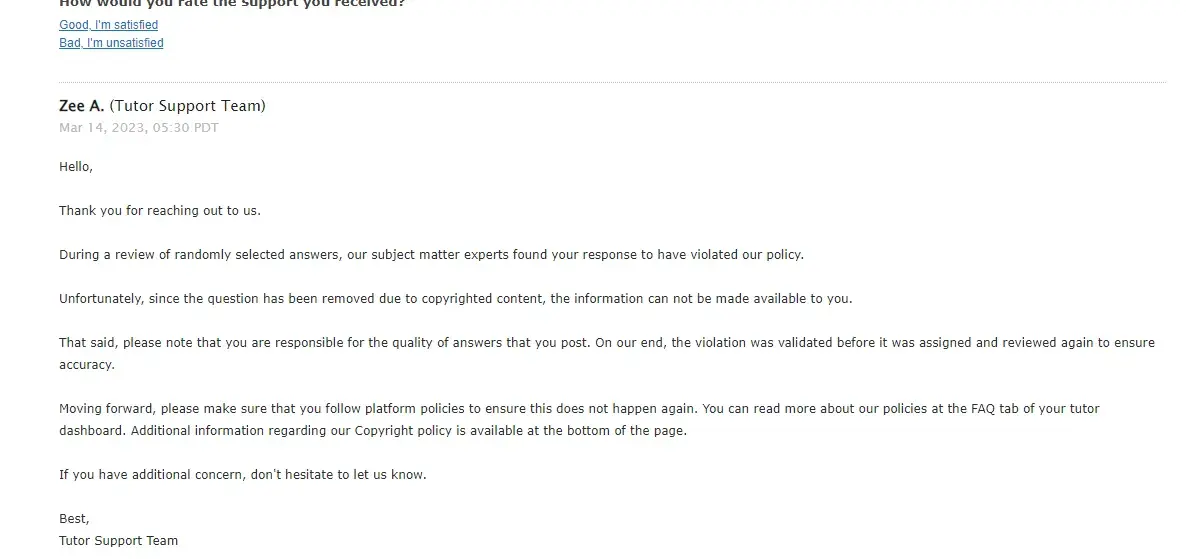Click the words 'copyrighted content'
Screen dimensions: 1186x559
click(483, 299)
